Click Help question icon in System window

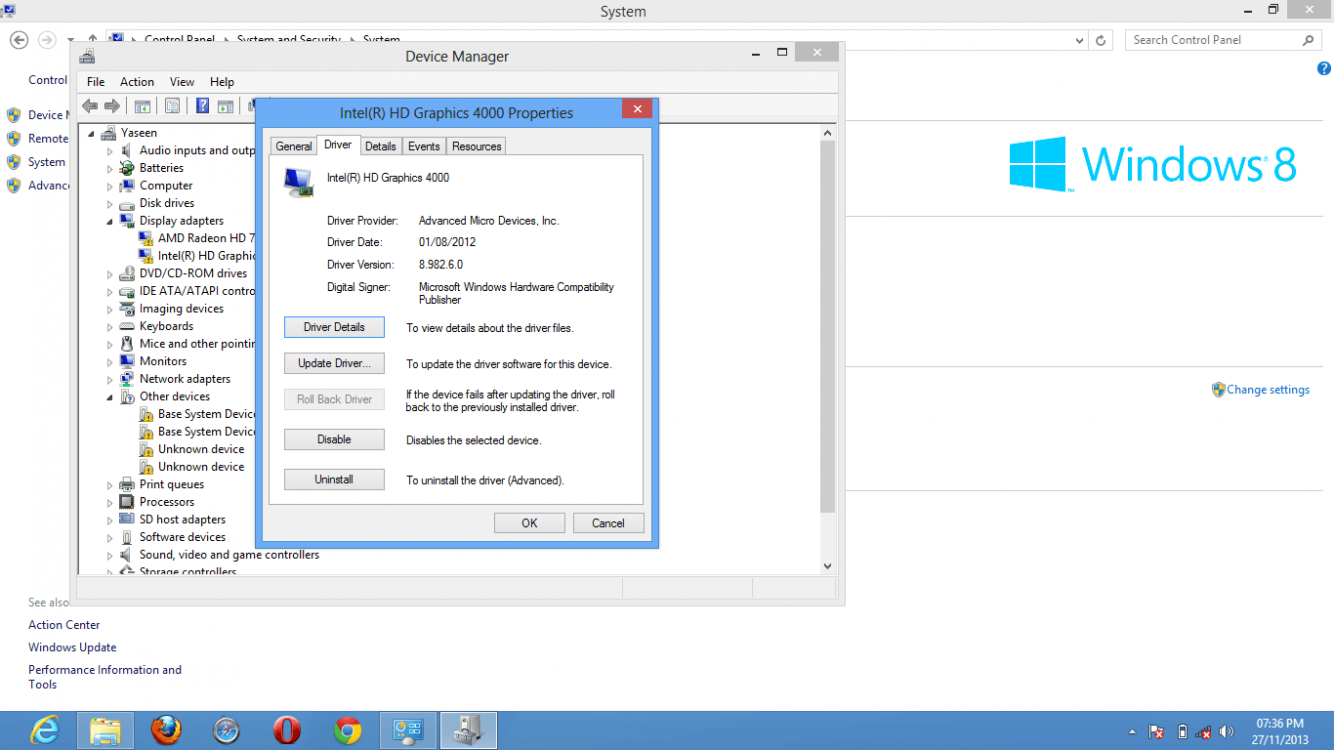click(1324, 69)
